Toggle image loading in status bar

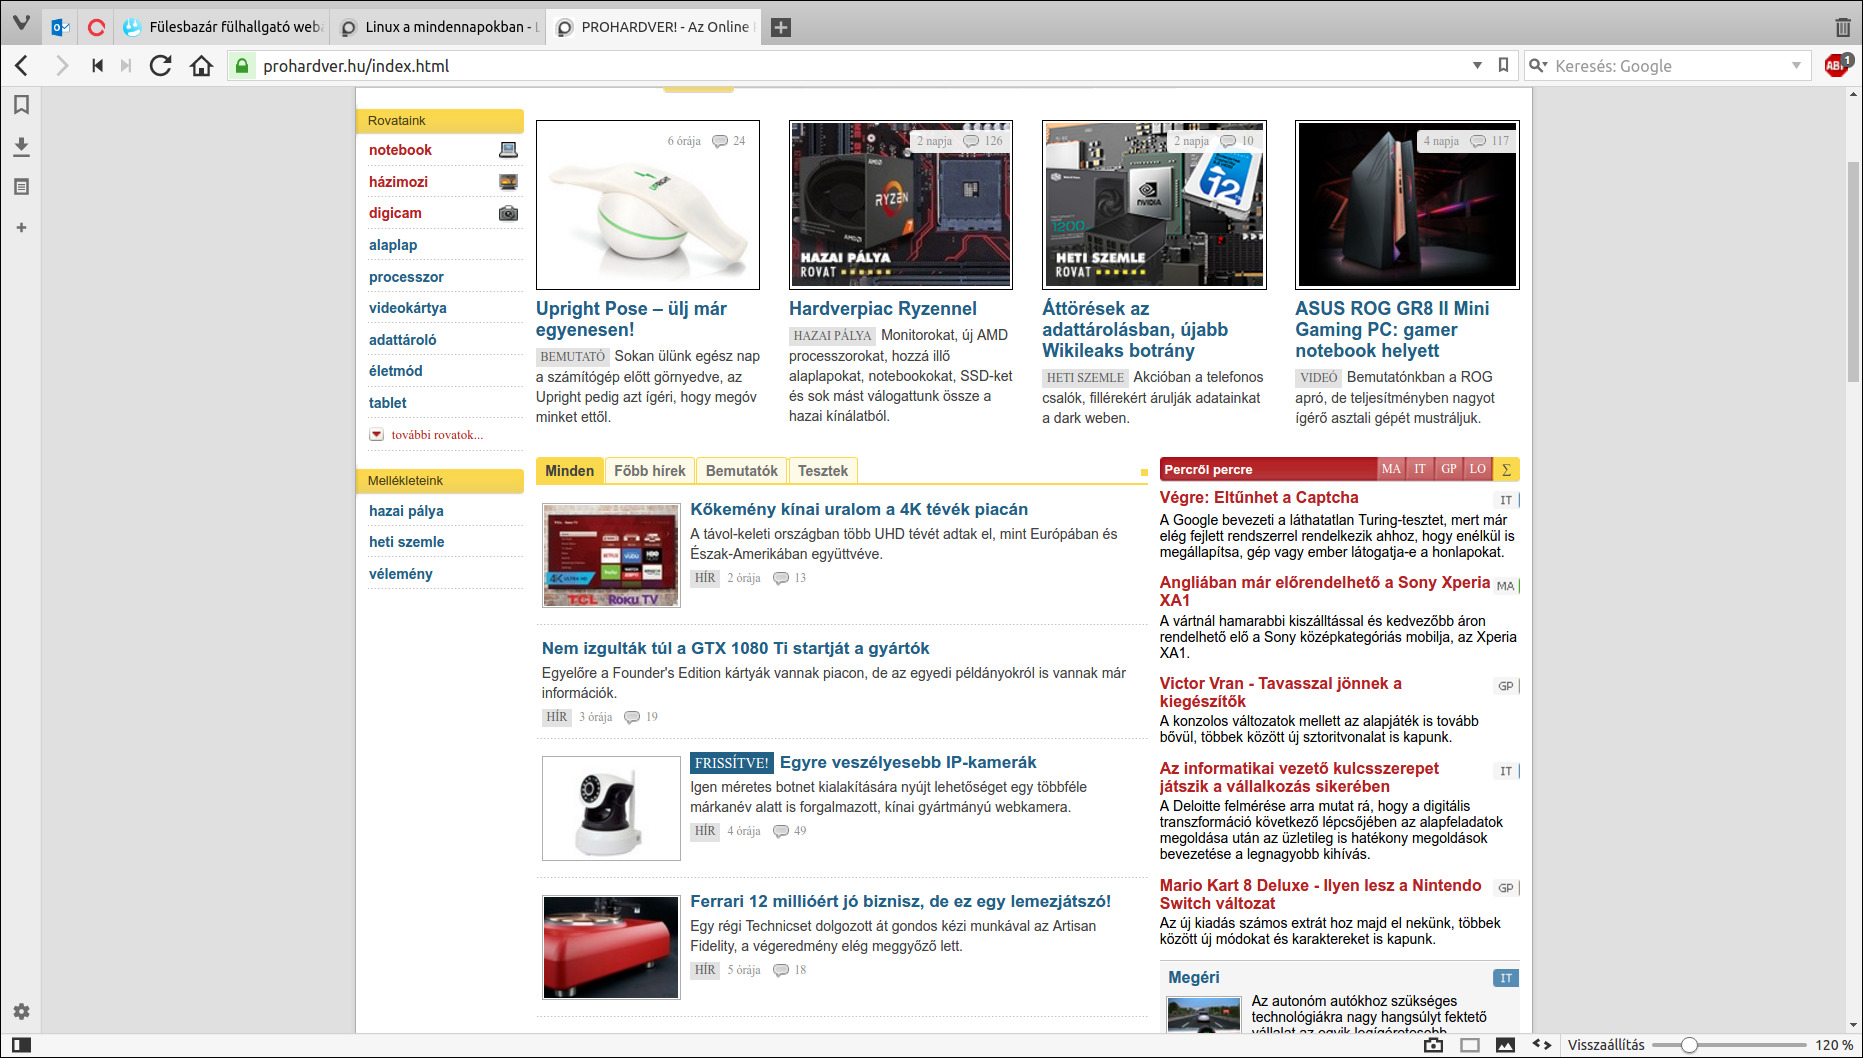coord(1505,1045)
